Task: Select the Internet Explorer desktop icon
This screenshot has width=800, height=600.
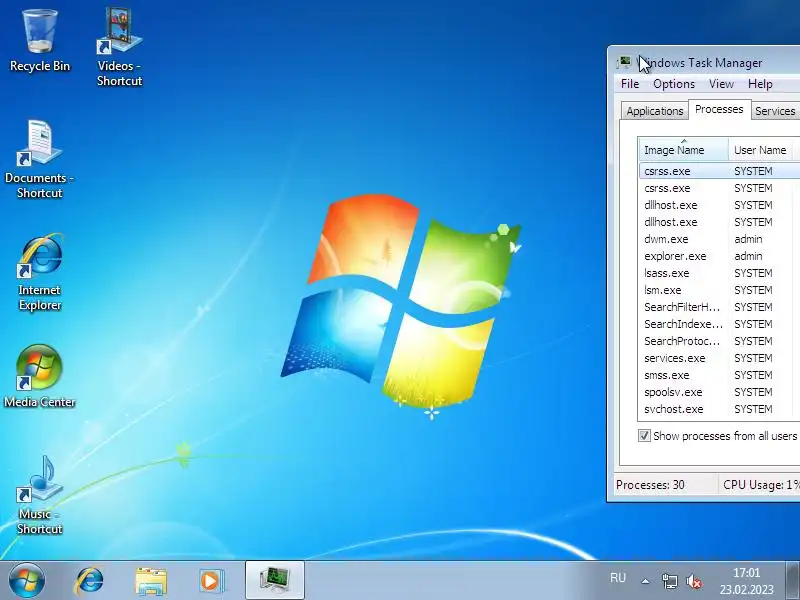Action: pyautogui.click(x=40, y=271)
